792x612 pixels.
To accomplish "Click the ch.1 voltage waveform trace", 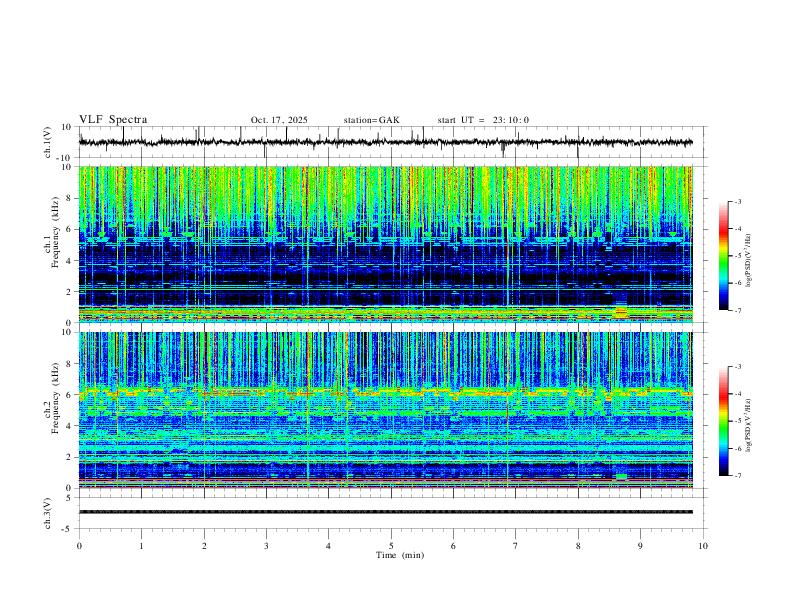I will pyautogui.click(x=385, y=142).
